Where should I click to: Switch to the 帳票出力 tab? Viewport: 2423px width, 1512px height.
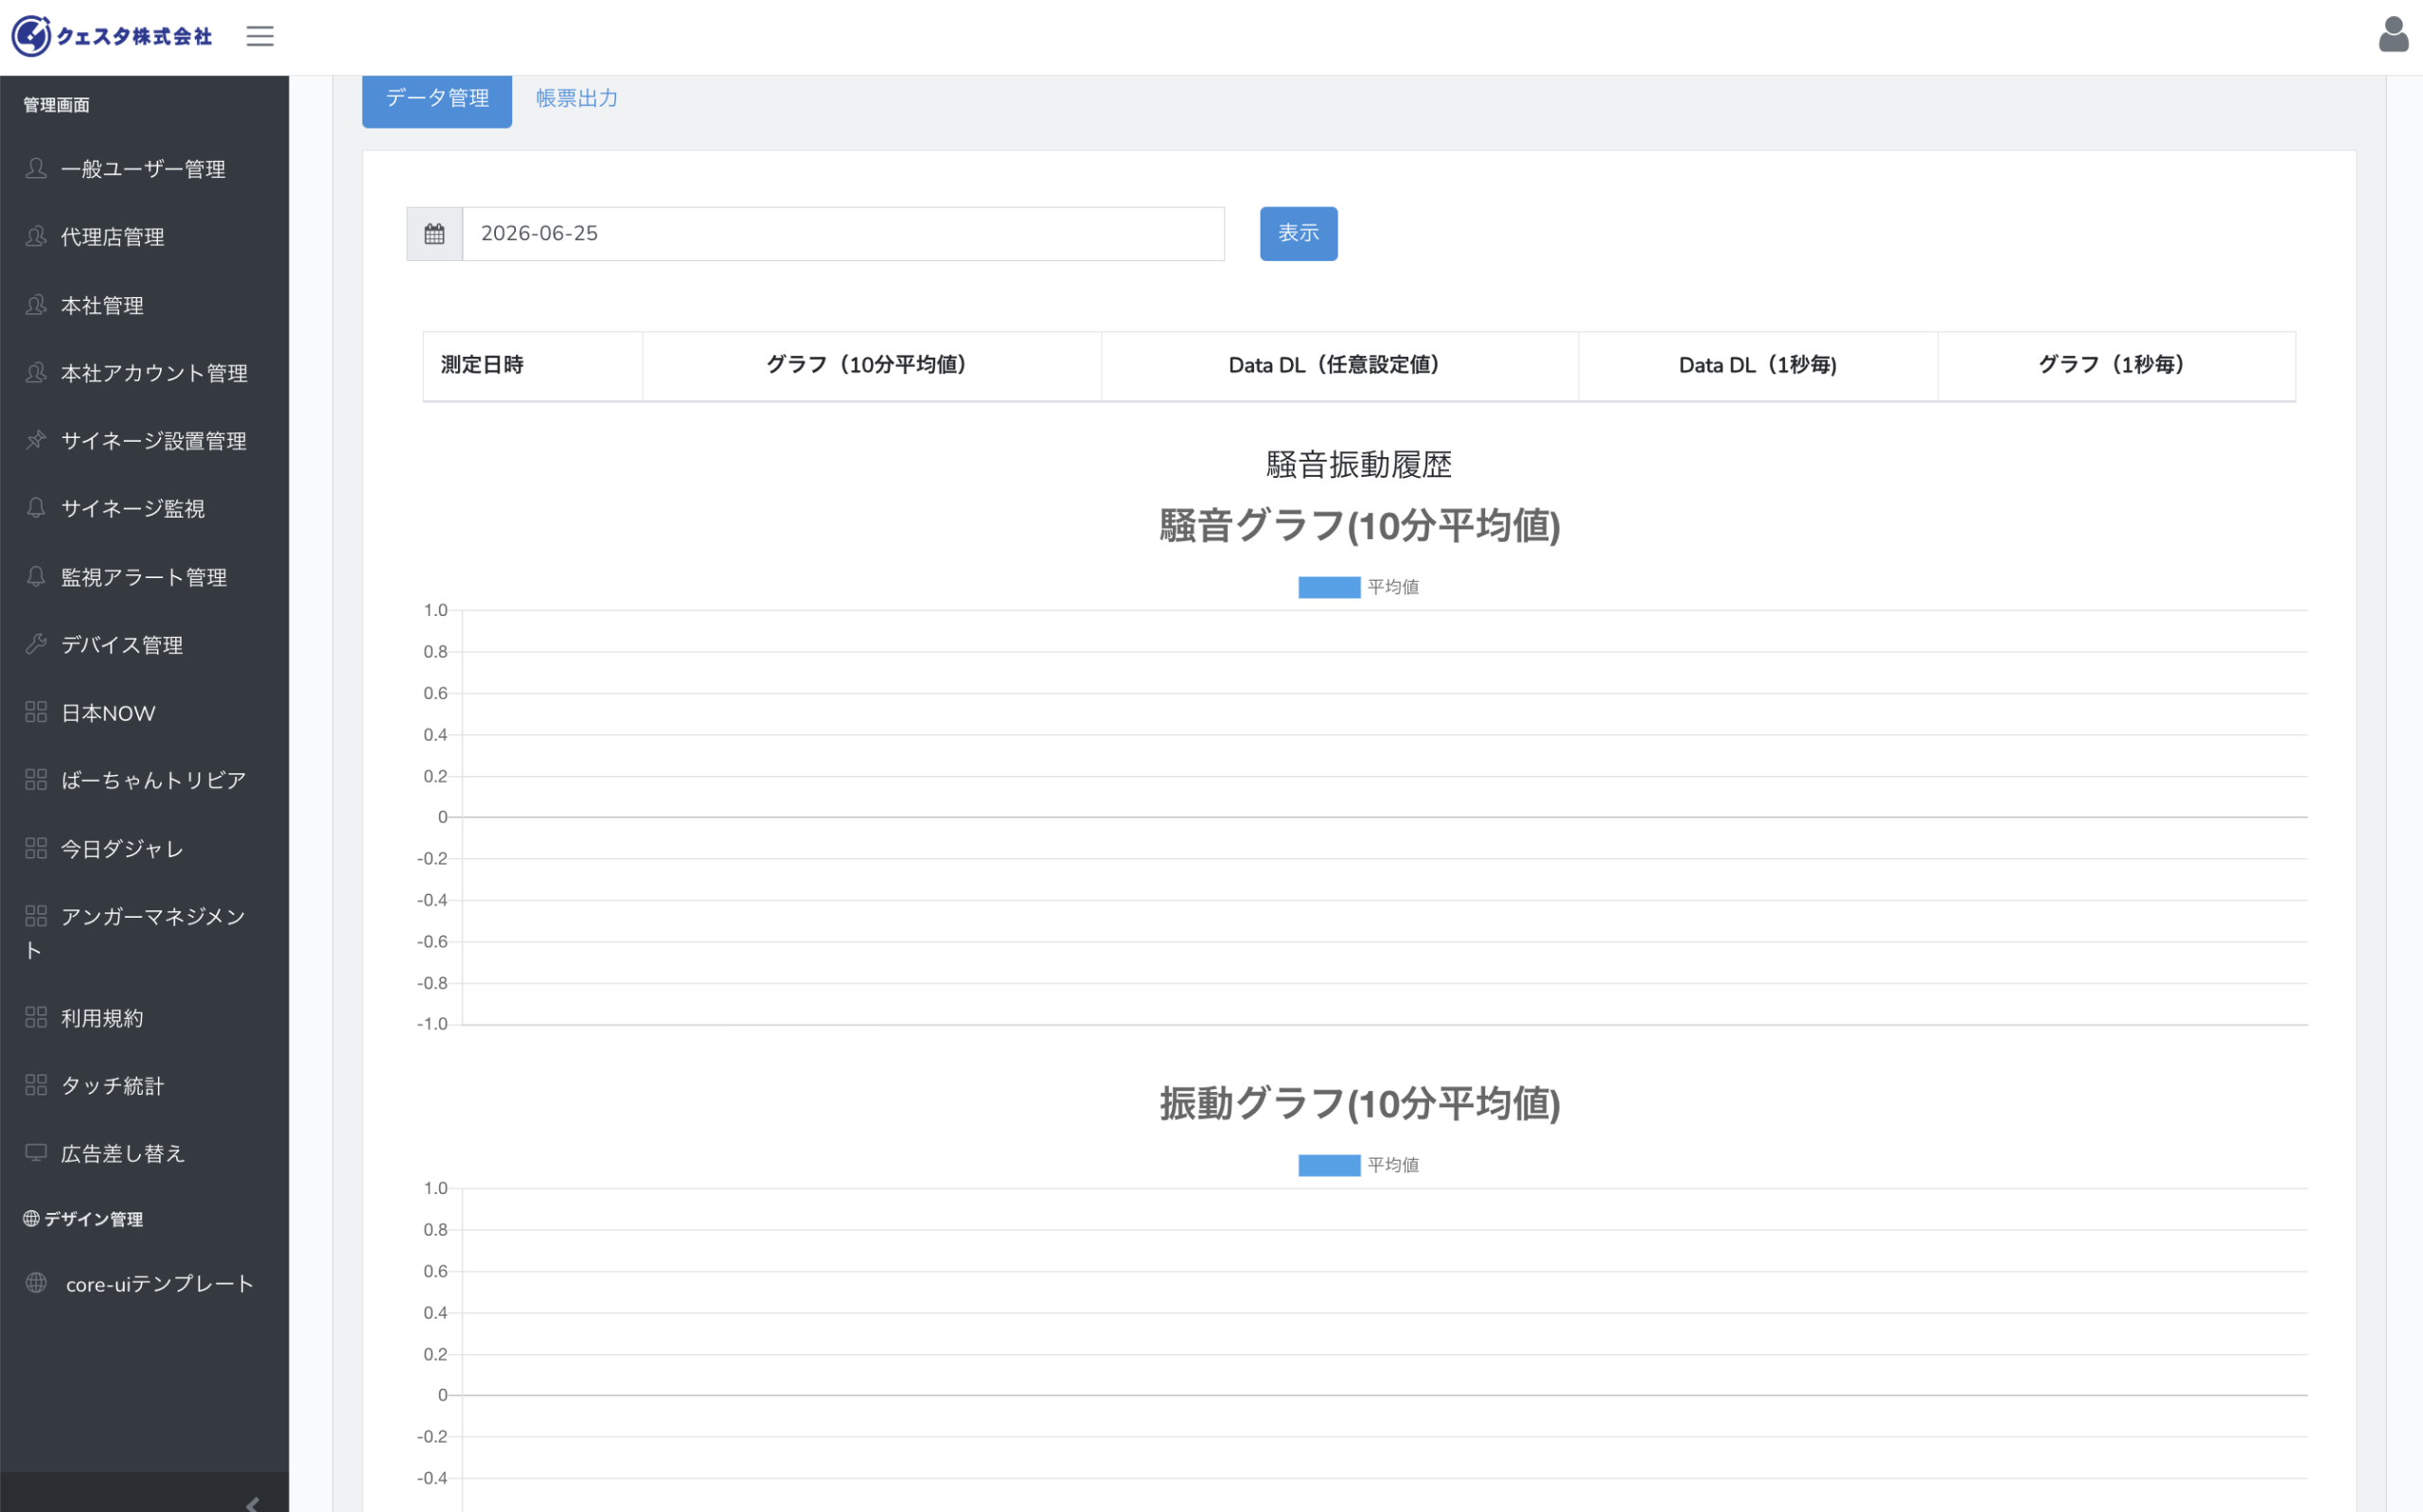coord(577,99)
